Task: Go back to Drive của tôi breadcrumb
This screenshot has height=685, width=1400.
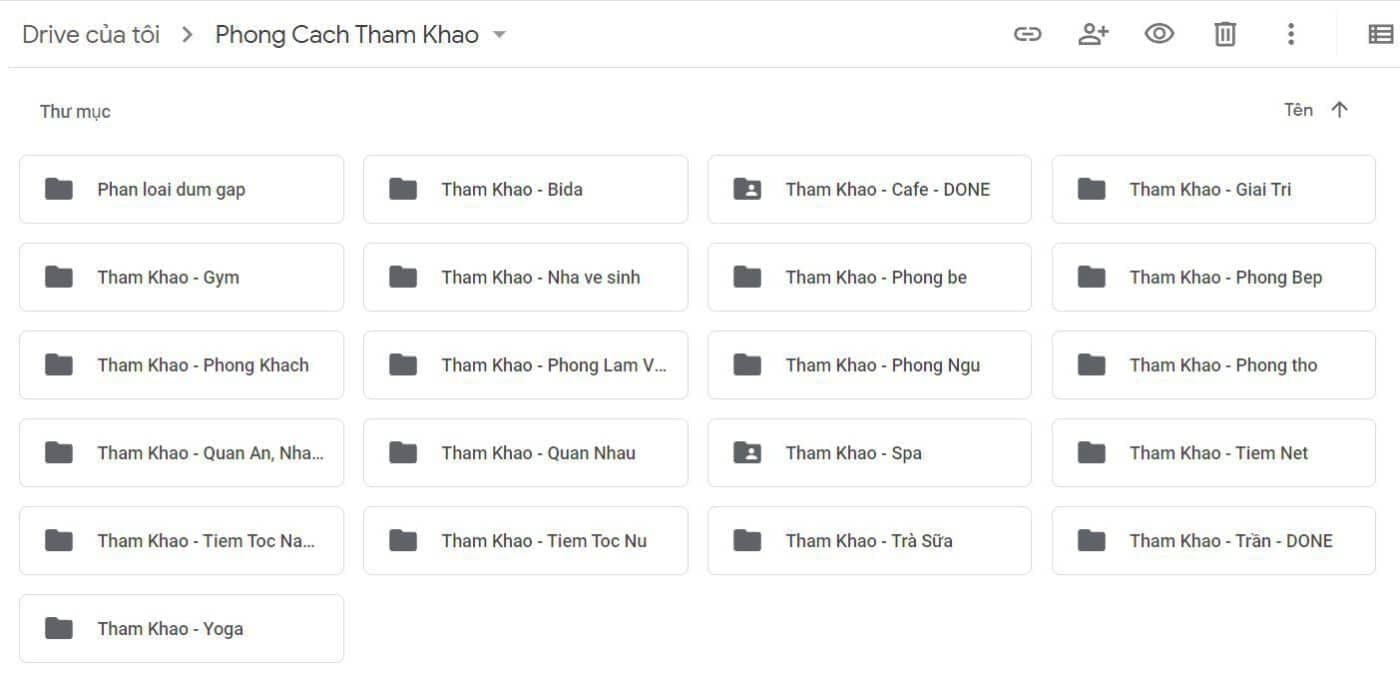Action: pyautogui.click(x=91, y=35)
